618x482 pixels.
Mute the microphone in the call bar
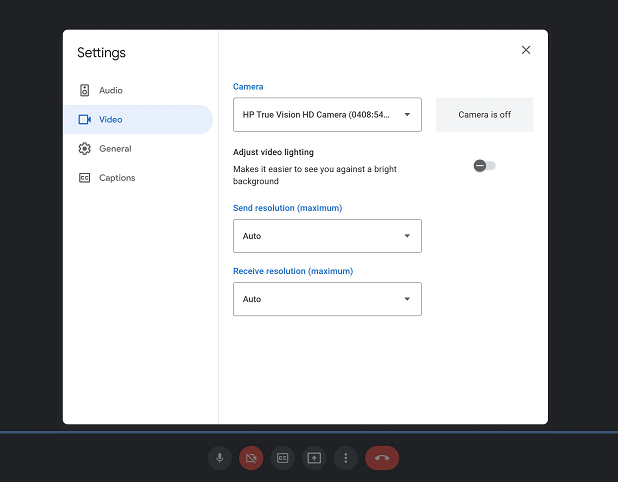pyautogui.click(x=220, y=458)
